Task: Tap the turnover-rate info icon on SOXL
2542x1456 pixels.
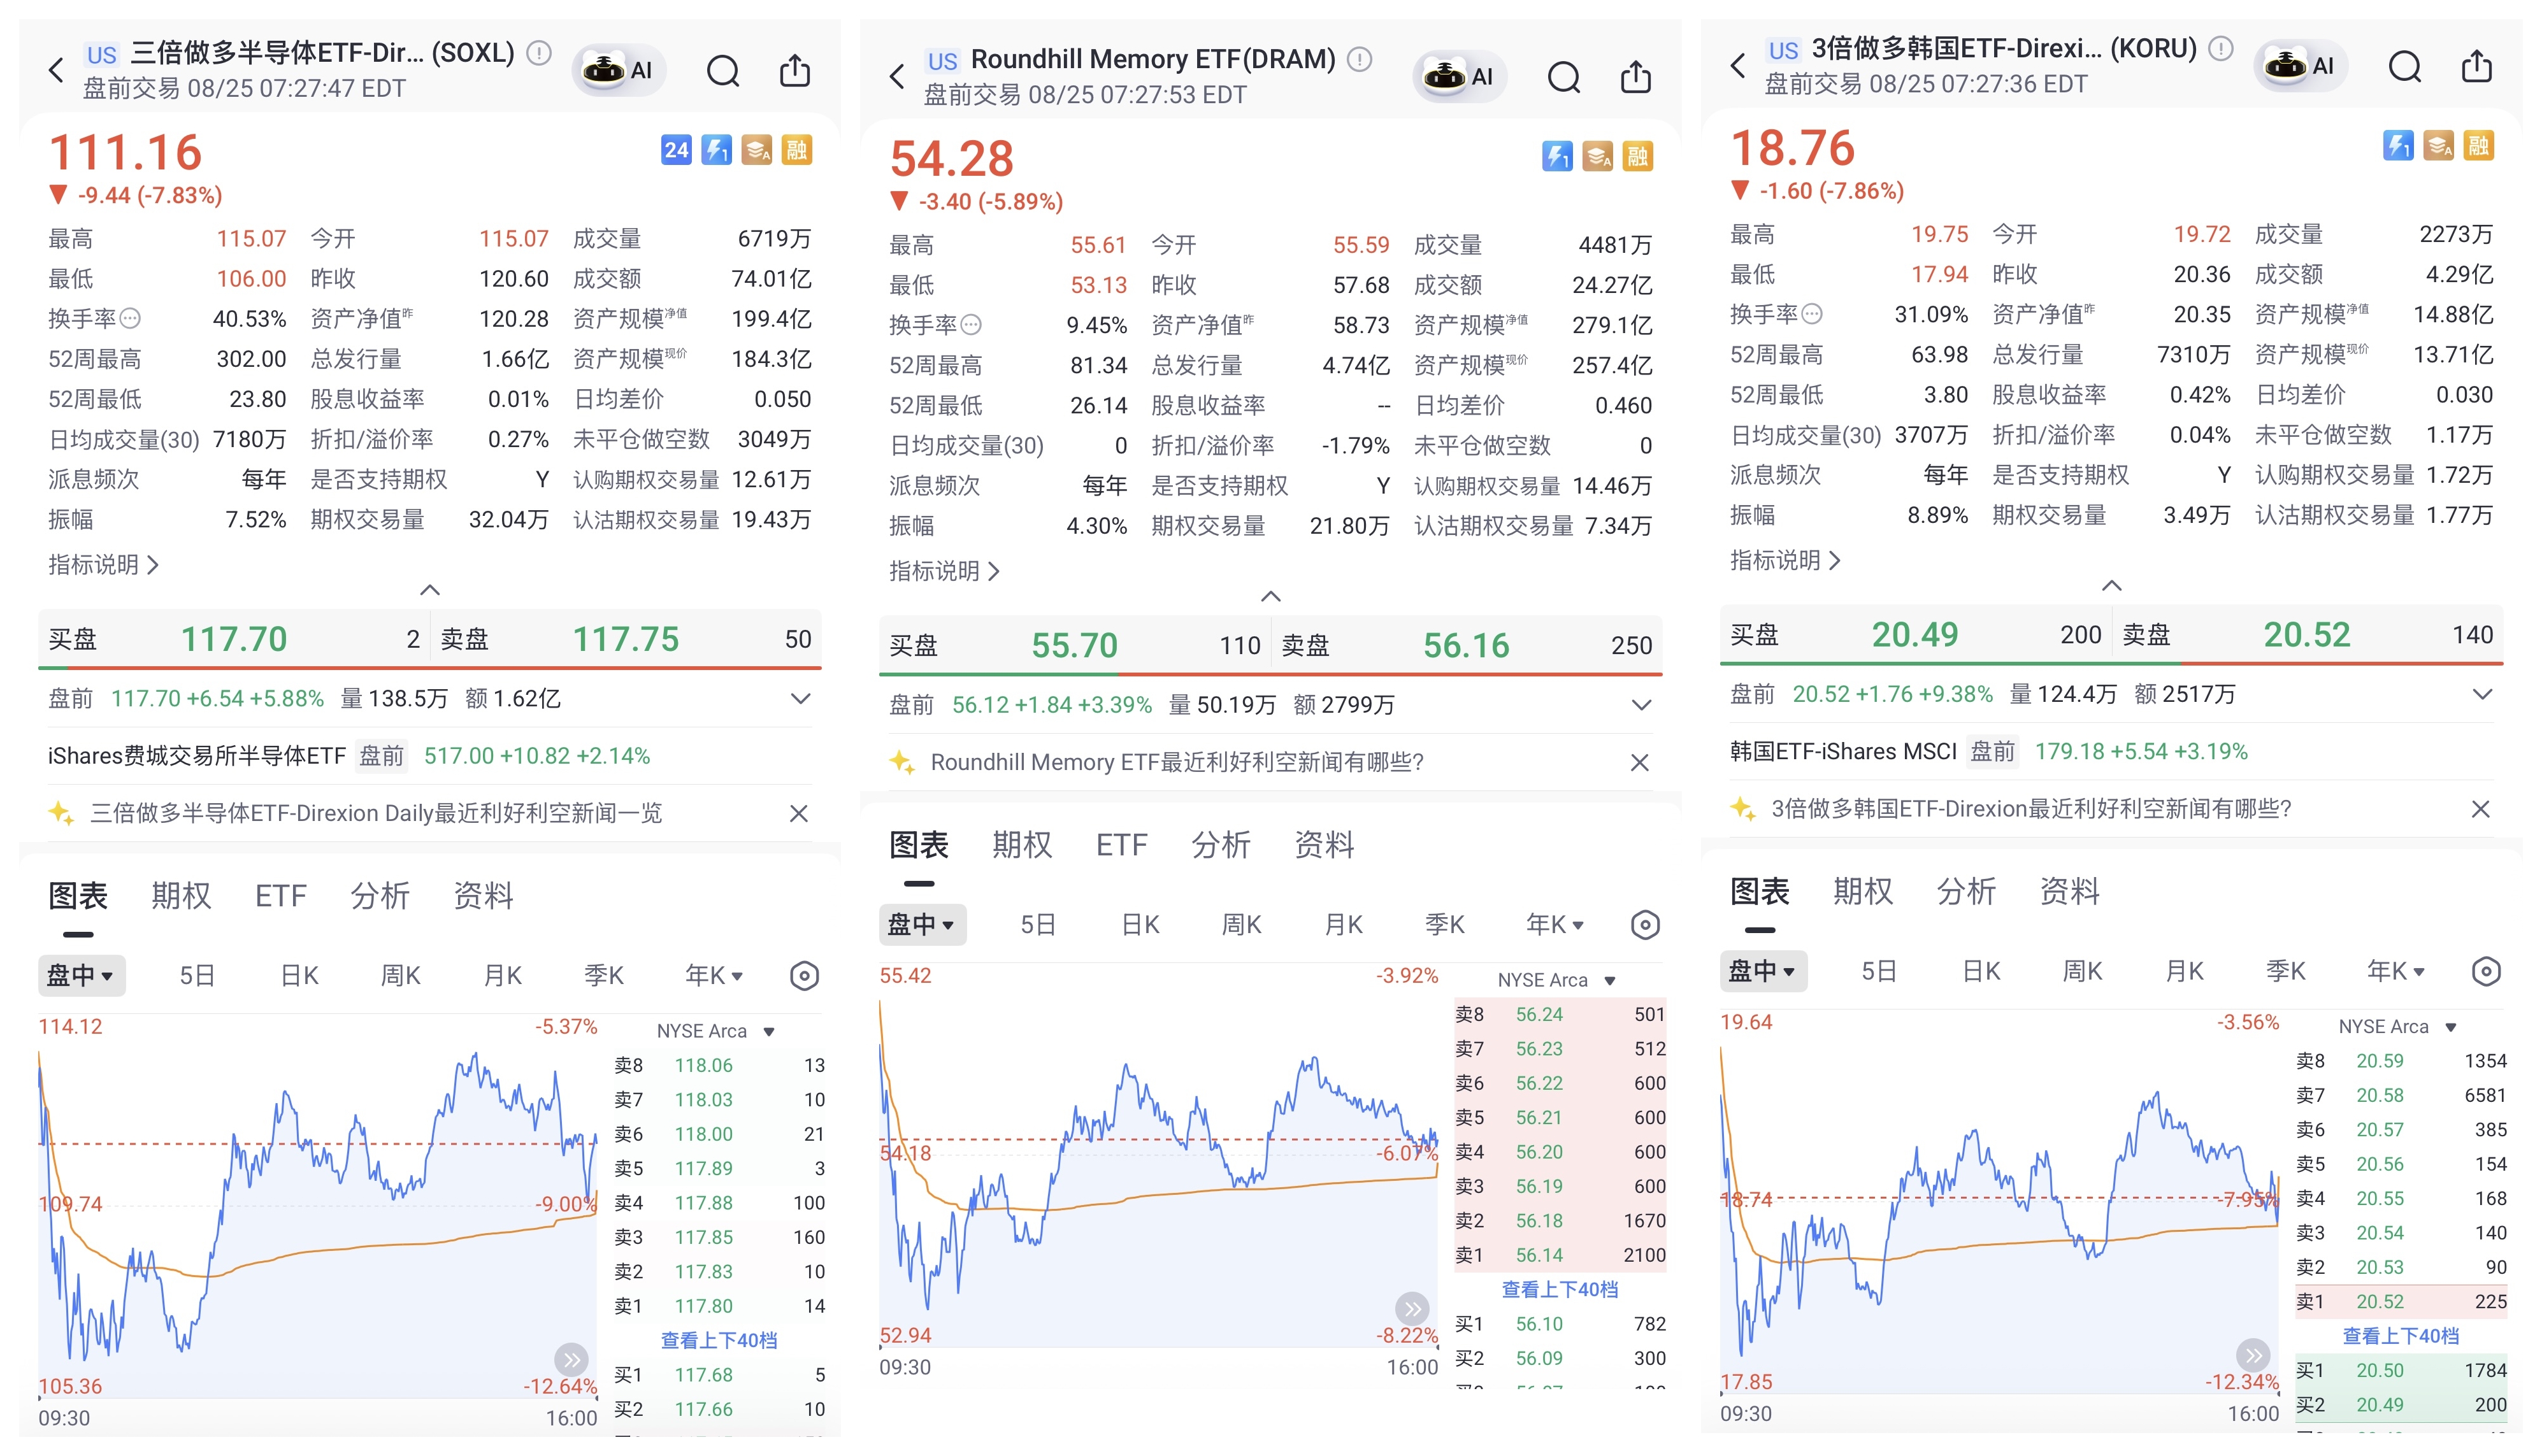Action: 130,319
